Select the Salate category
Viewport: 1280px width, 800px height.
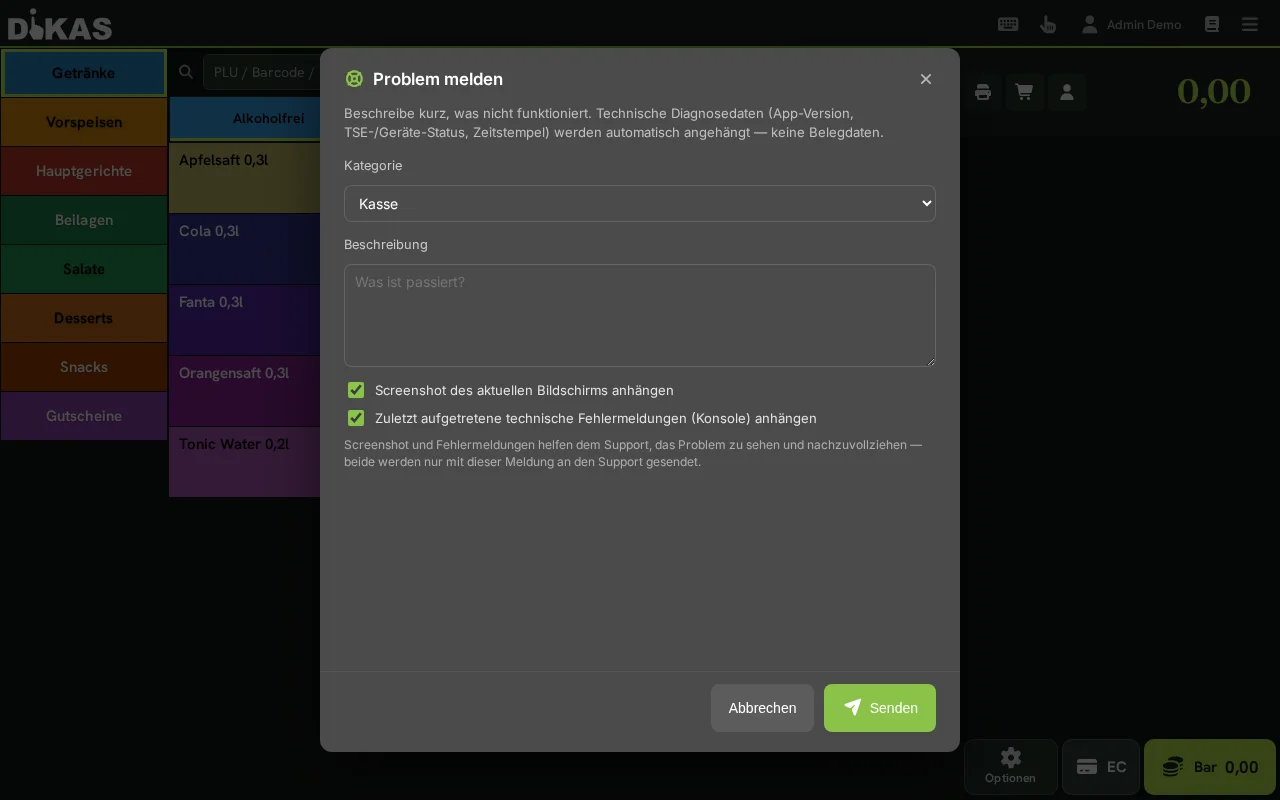84,269
